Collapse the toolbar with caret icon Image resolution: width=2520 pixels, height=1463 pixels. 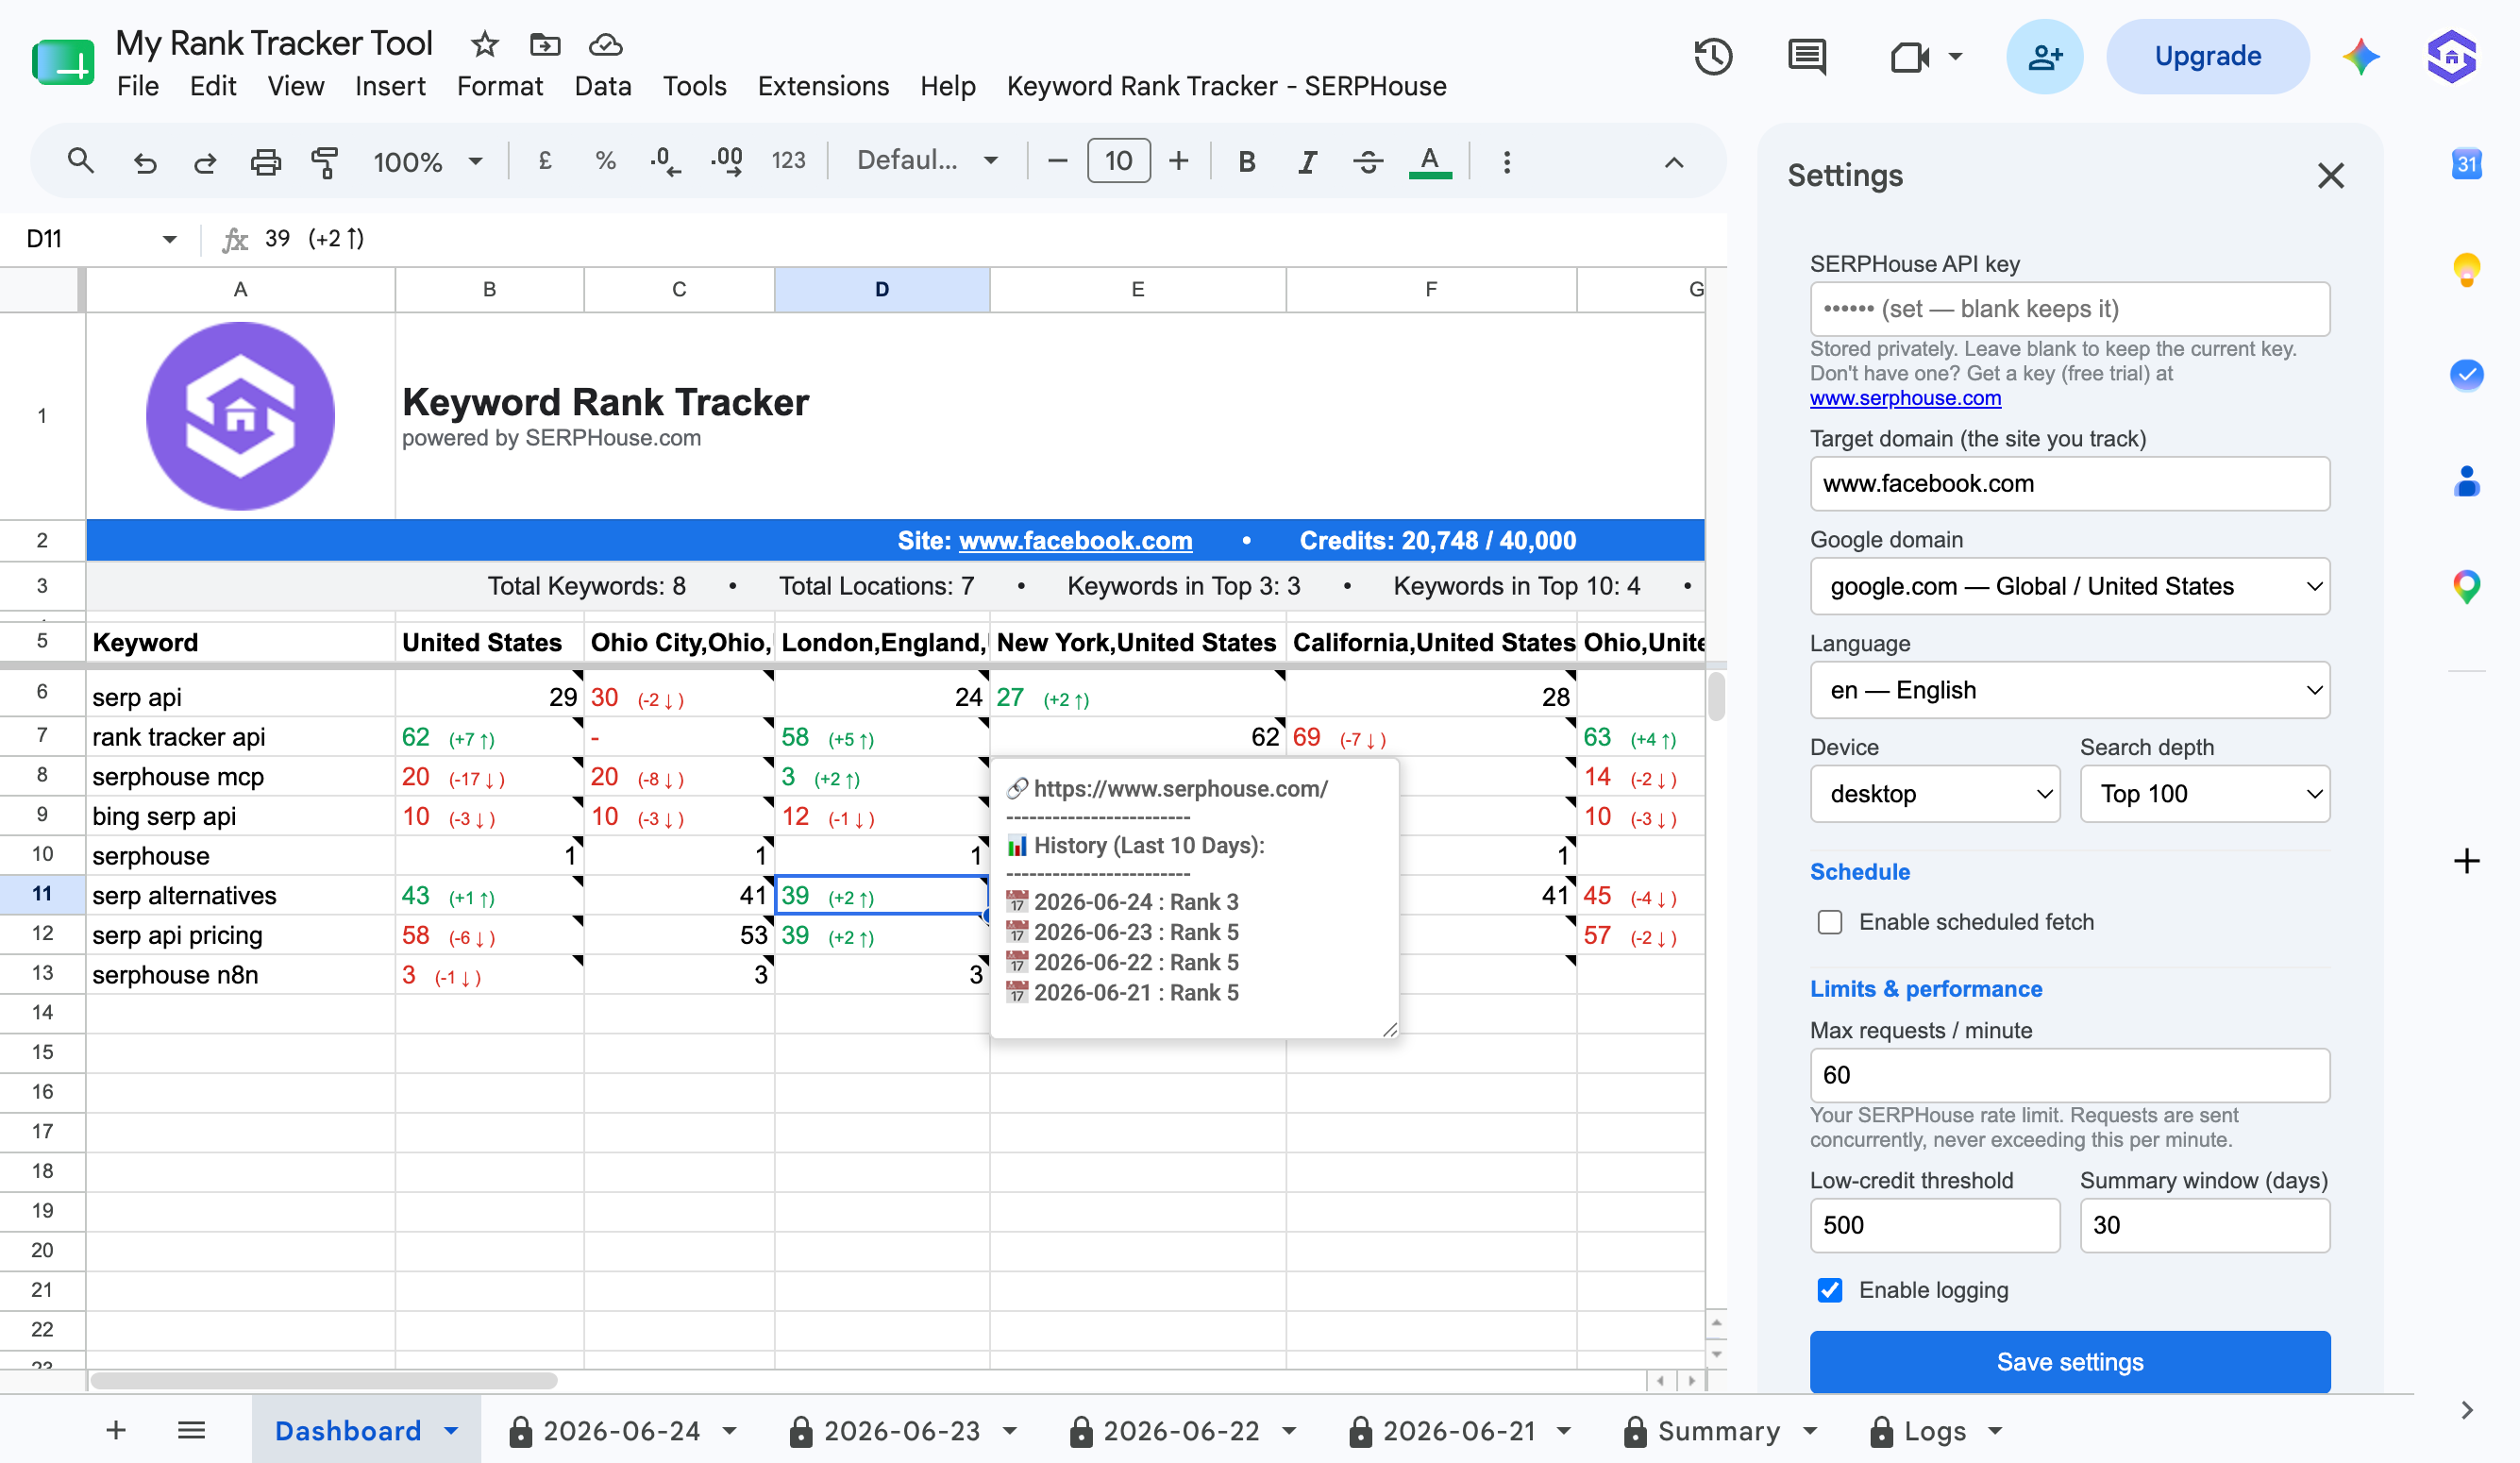pyautogui.click(x=1673, y=162)
